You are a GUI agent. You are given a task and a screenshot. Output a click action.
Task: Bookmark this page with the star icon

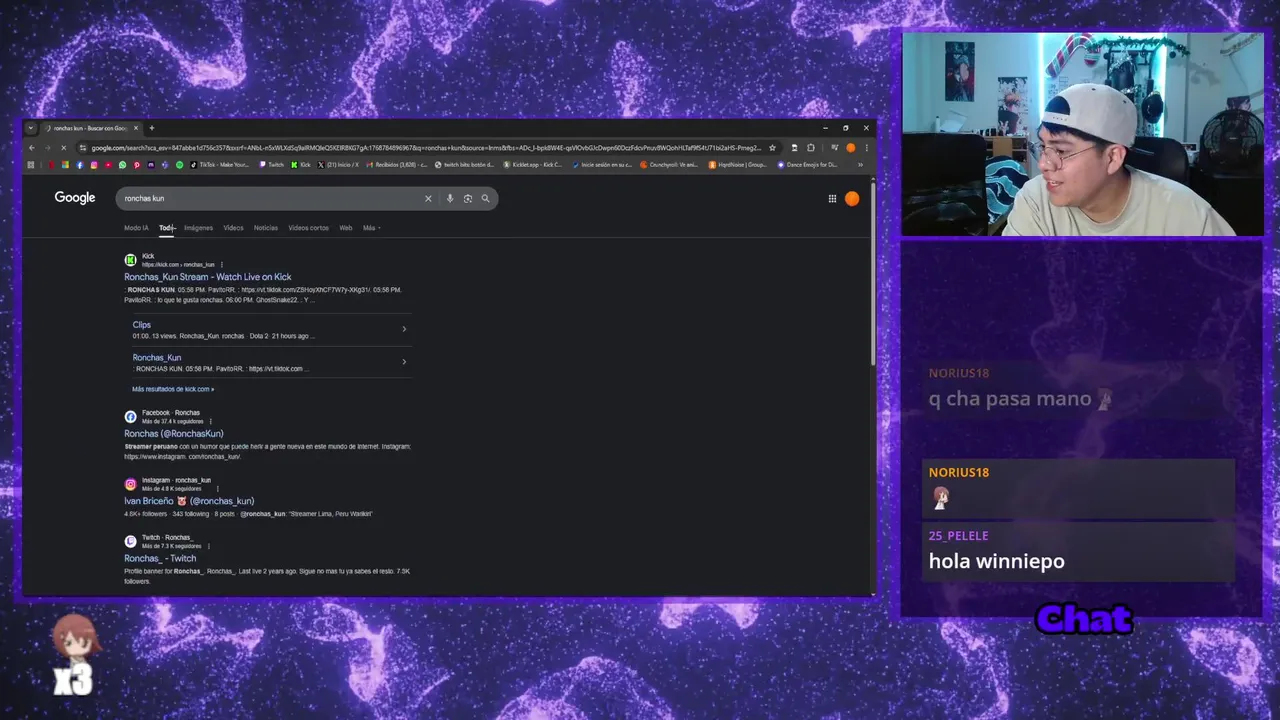coord(772,148)
